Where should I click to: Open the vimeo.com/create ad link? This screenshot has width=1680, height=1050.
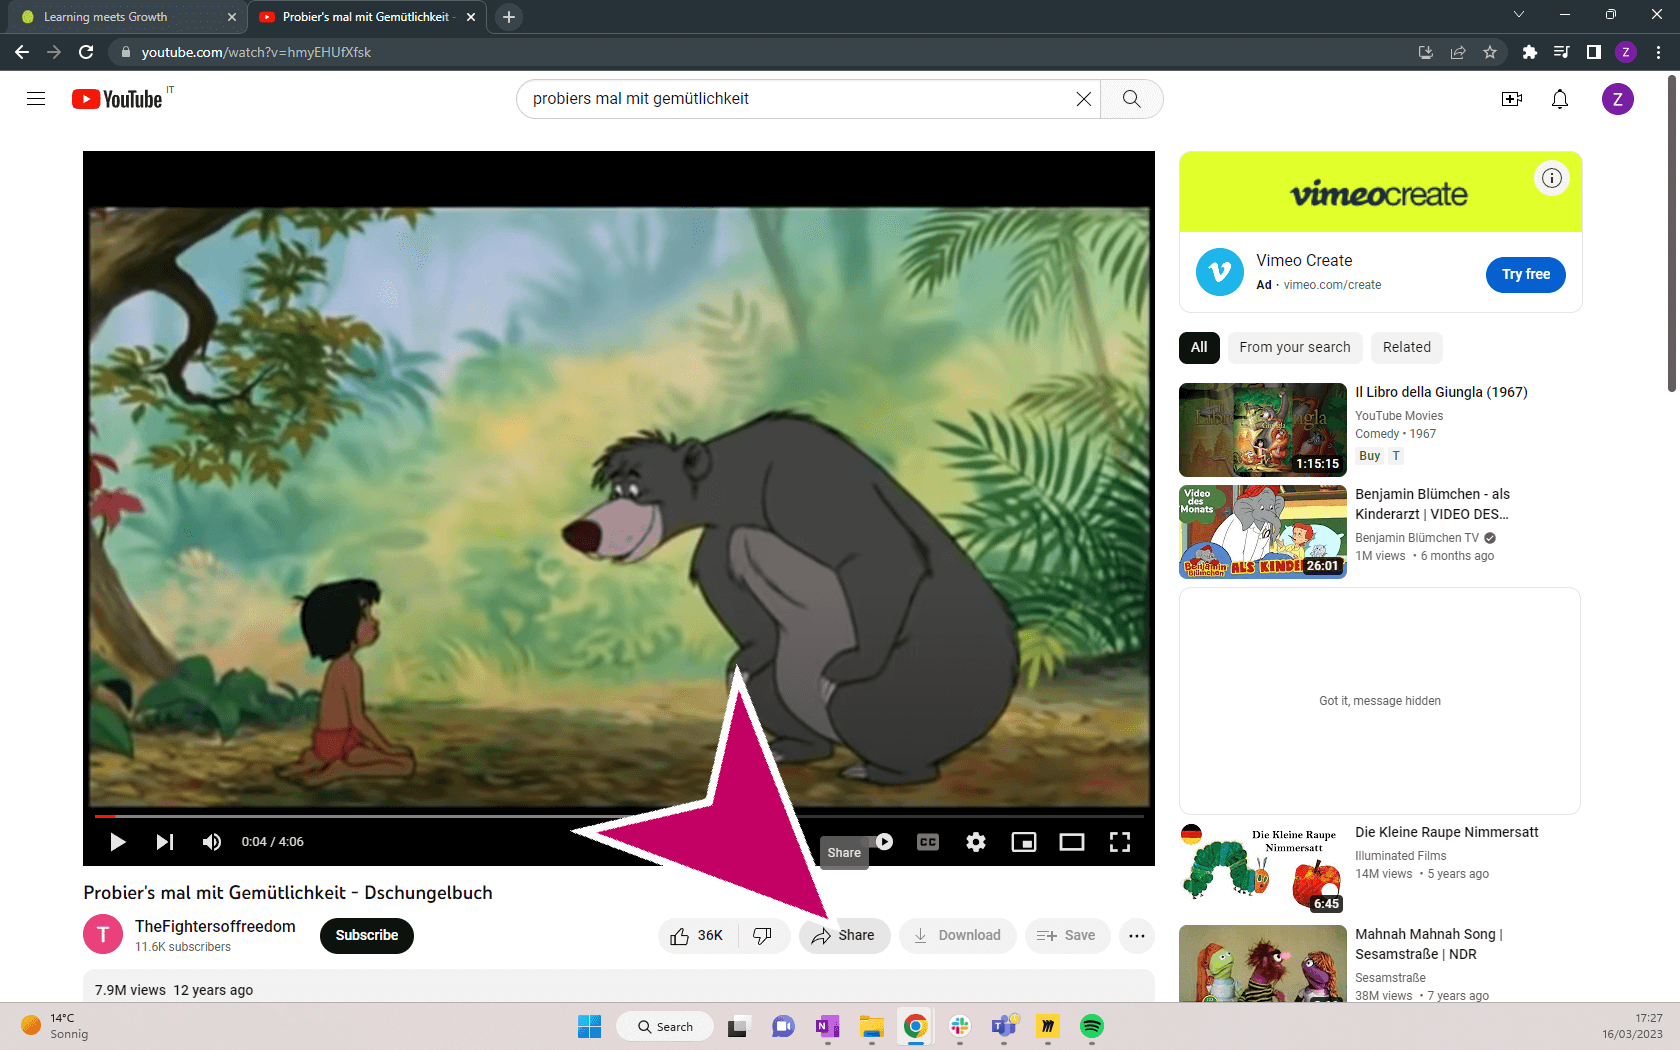coord(1332,285)
